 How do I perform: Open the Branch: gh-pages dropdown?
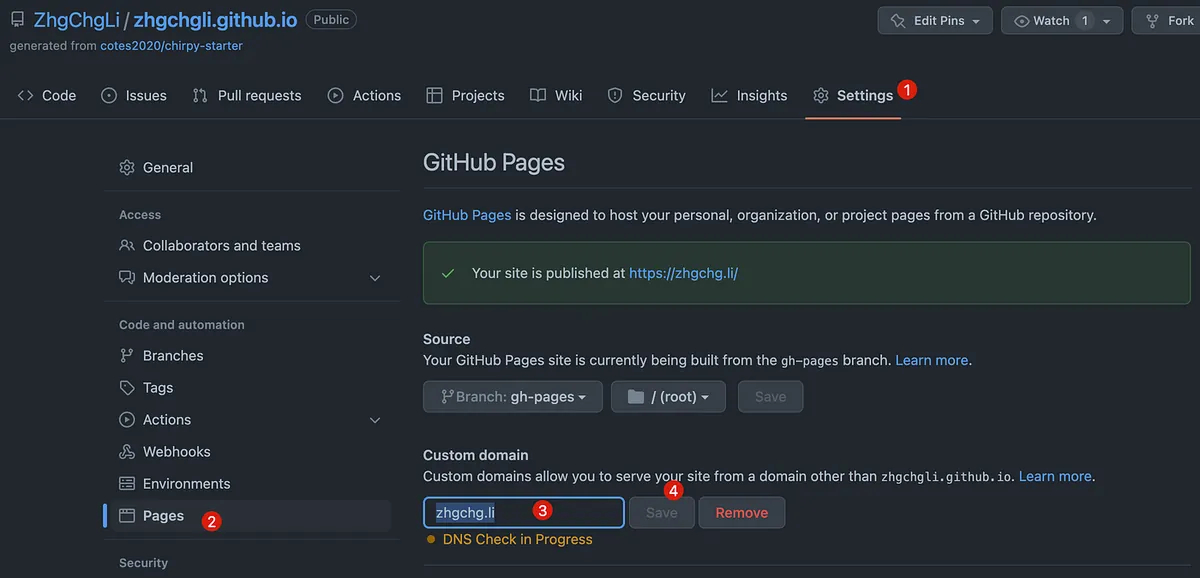click(513, 397)
